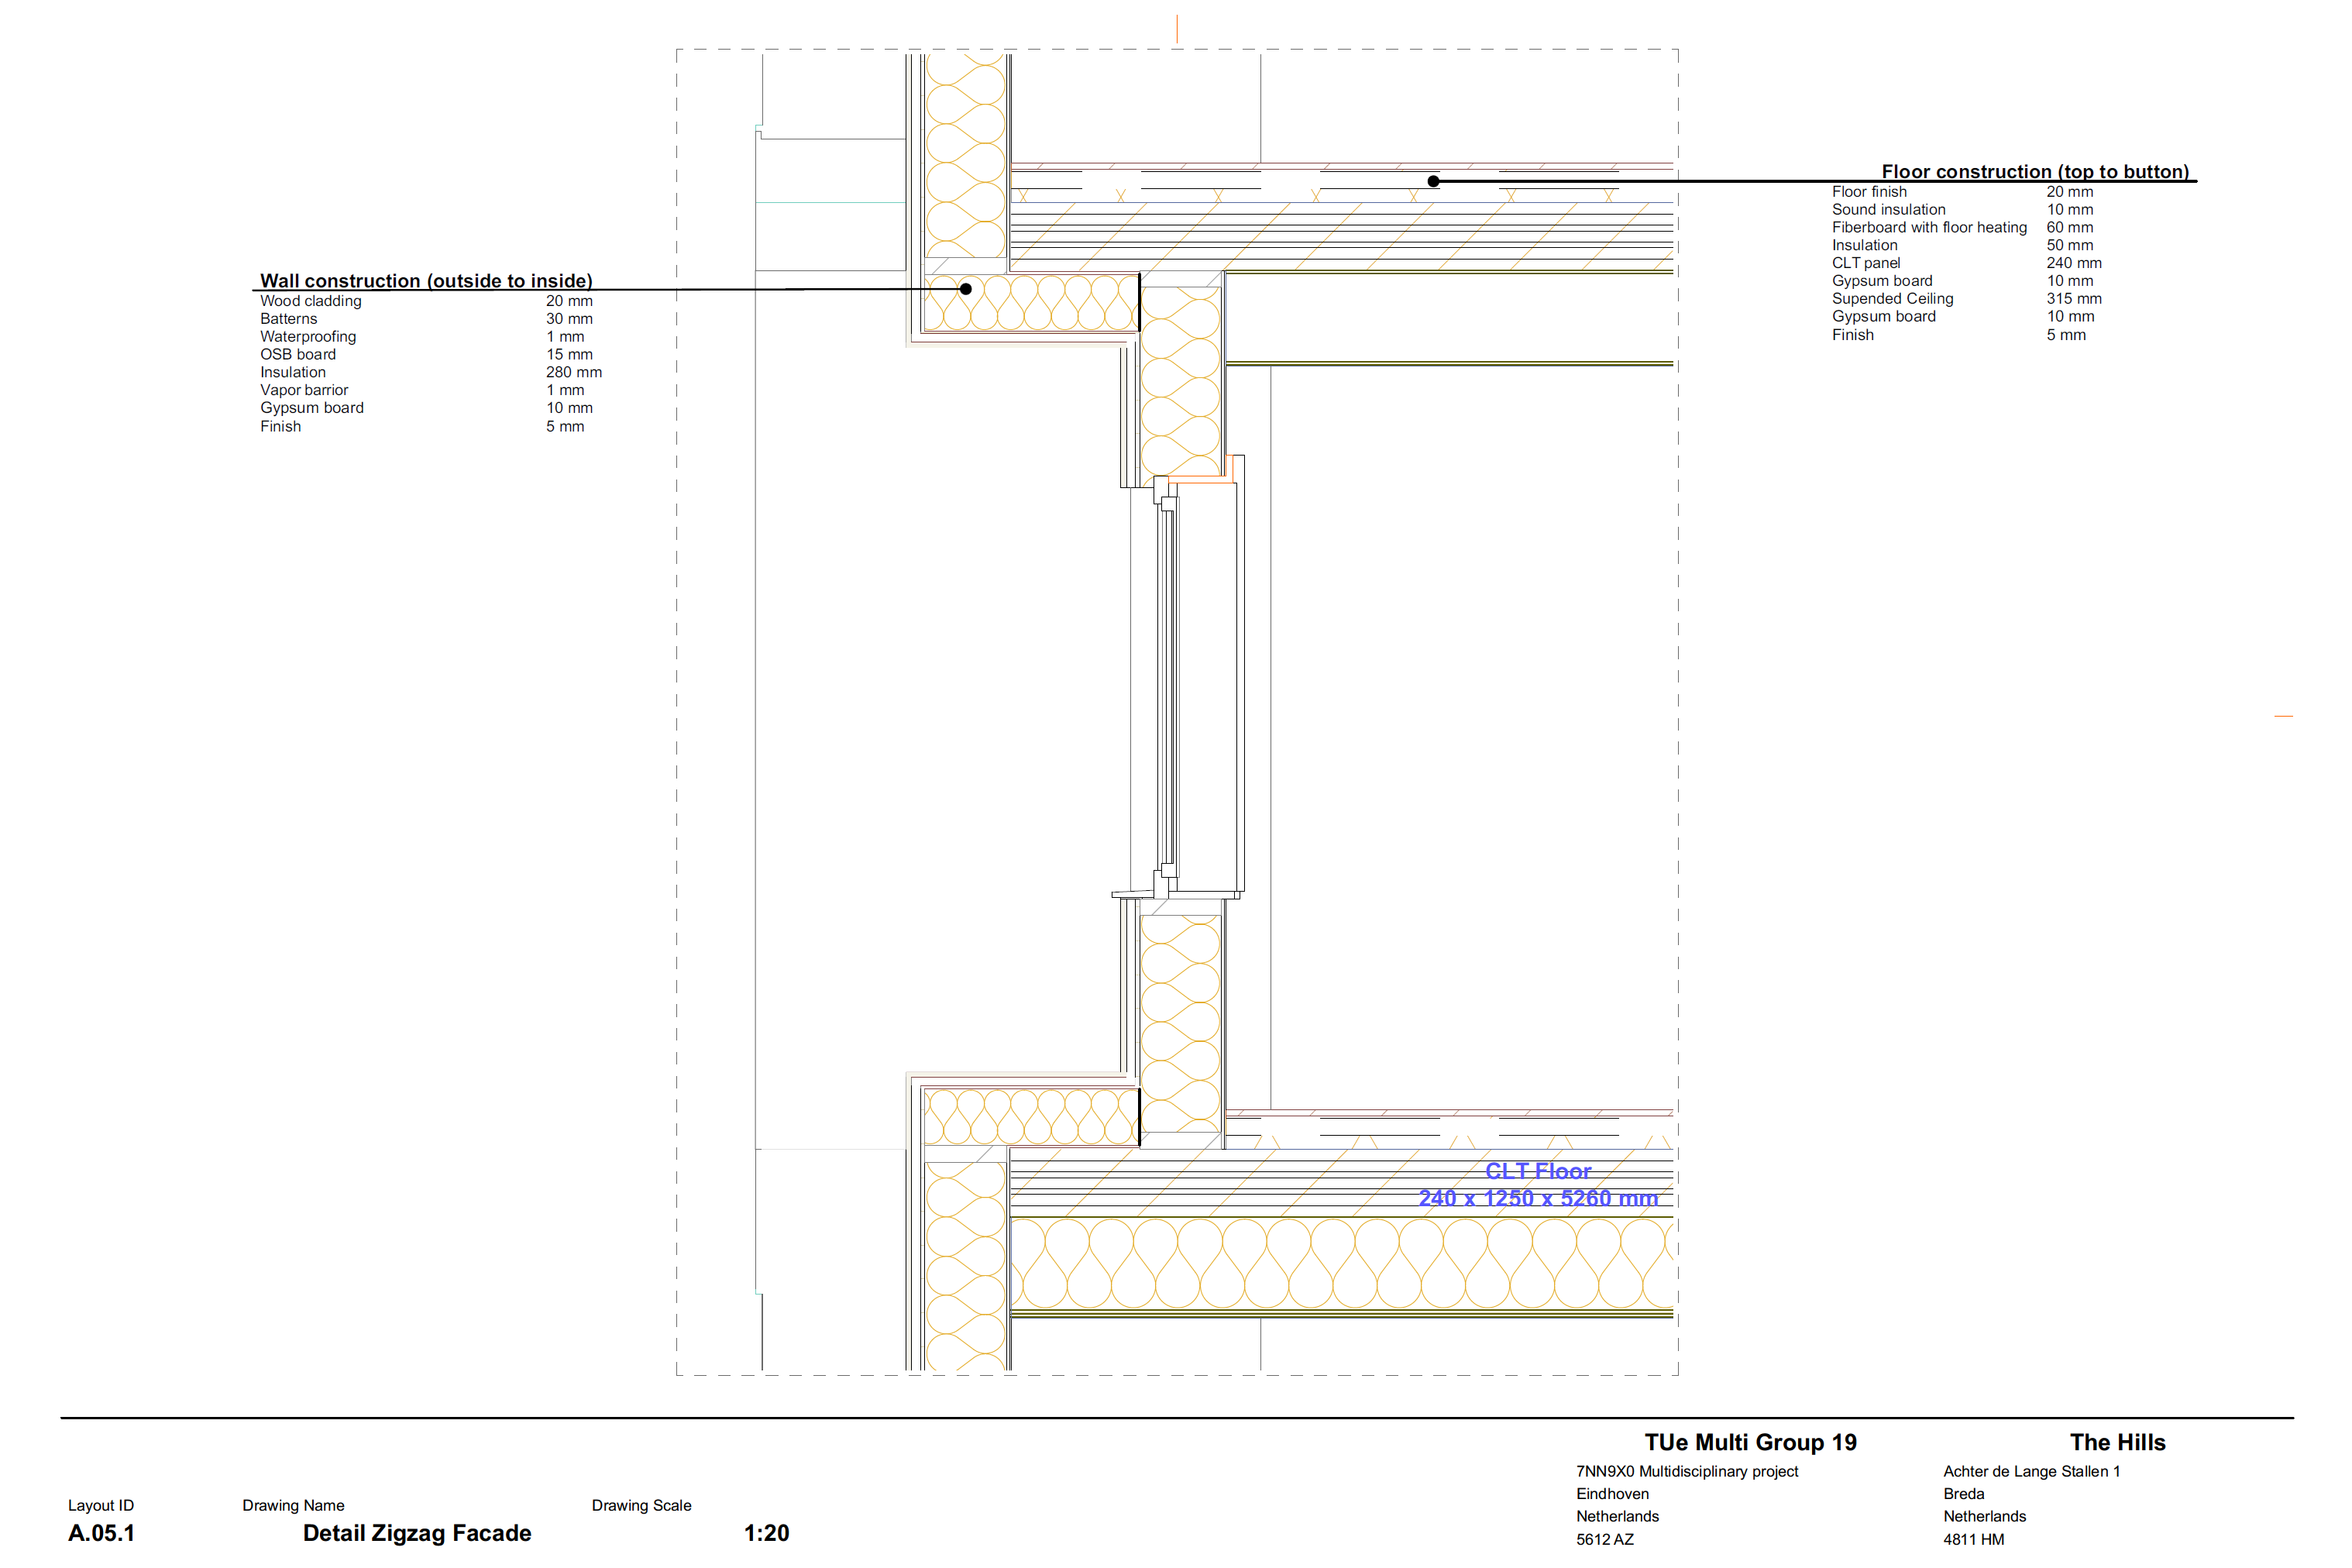Select the 'Wall construction (outside to inside)' heading
This screenshot has height=1568, width=2352.
tap(426, 281)
